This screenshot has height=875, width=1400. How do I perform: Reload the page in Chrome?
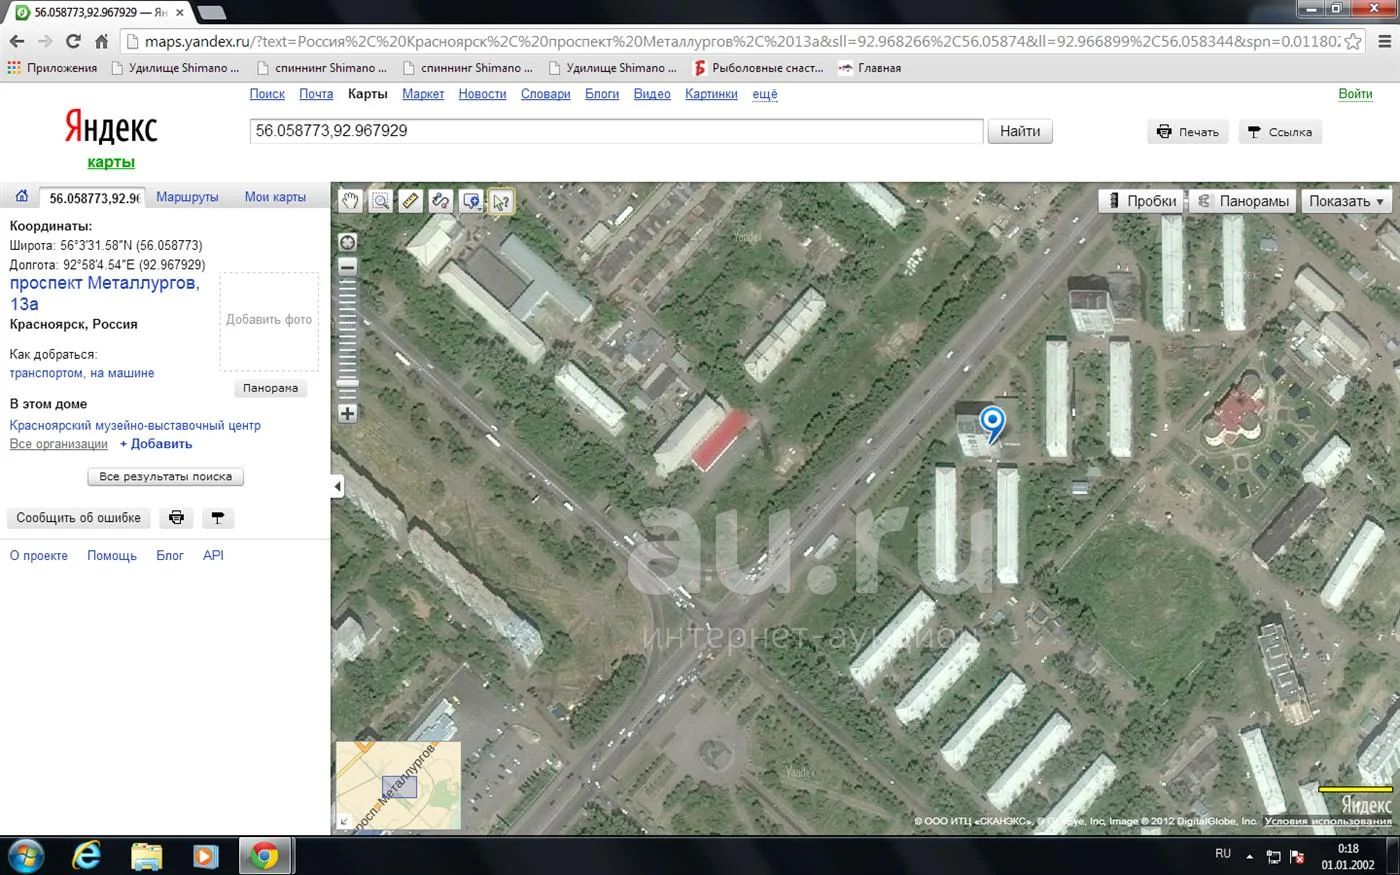[x=72, y=41]
